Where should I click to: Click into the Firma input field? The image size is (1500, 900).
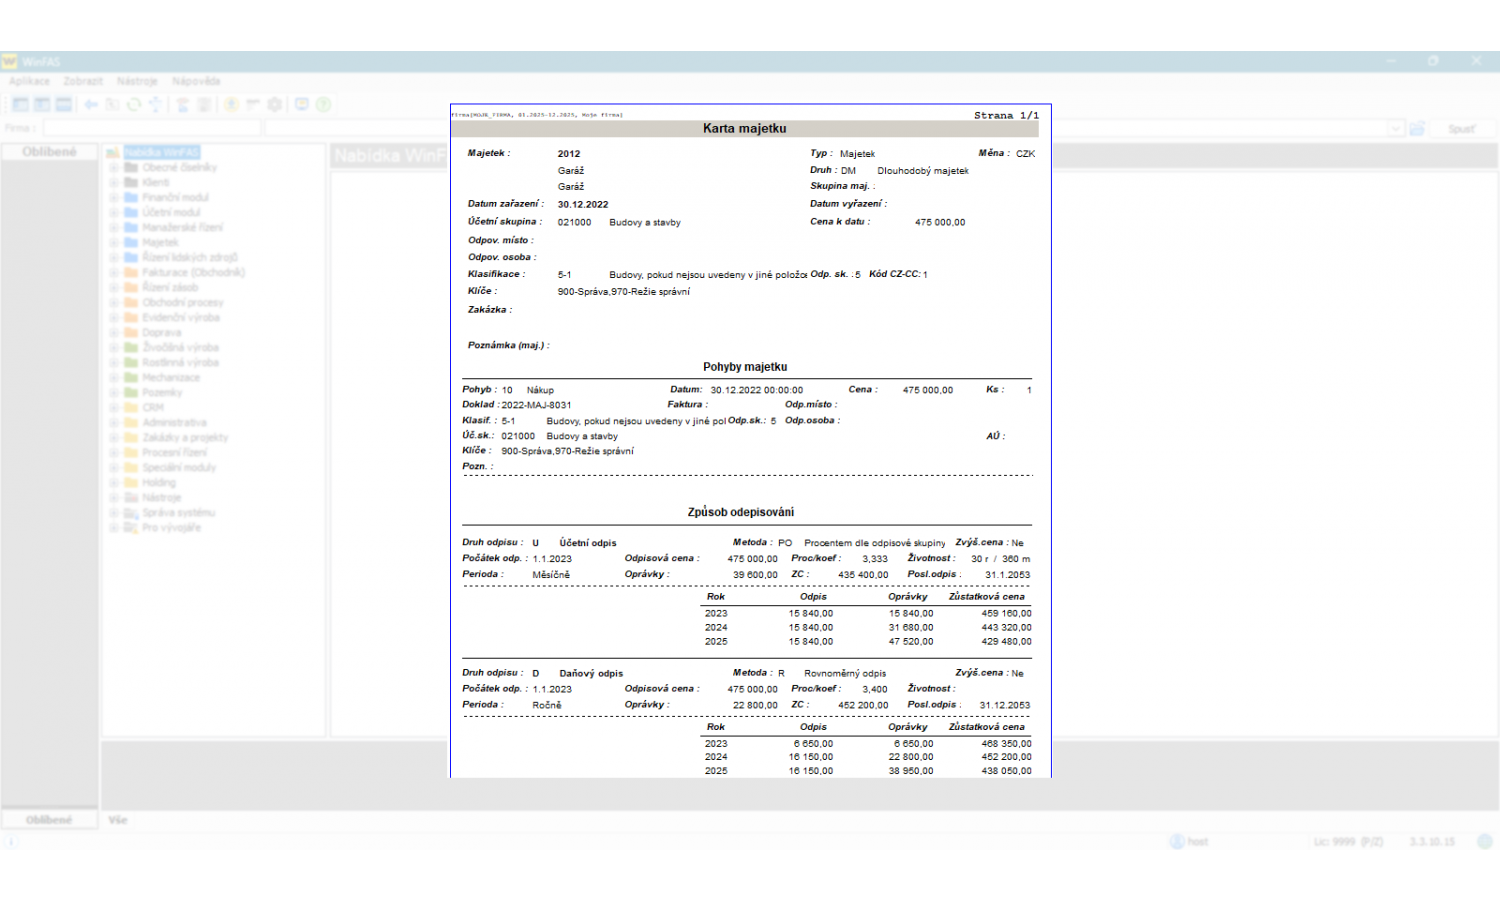[x=151, y=128]
